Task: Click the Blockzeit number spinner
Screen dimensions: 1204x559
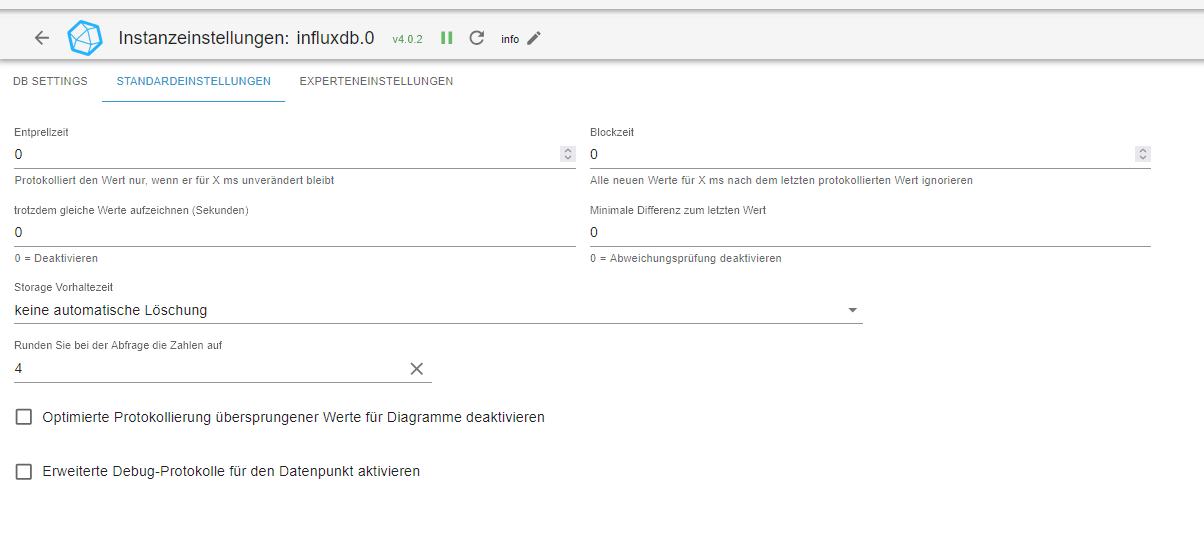Action: 1143,154
